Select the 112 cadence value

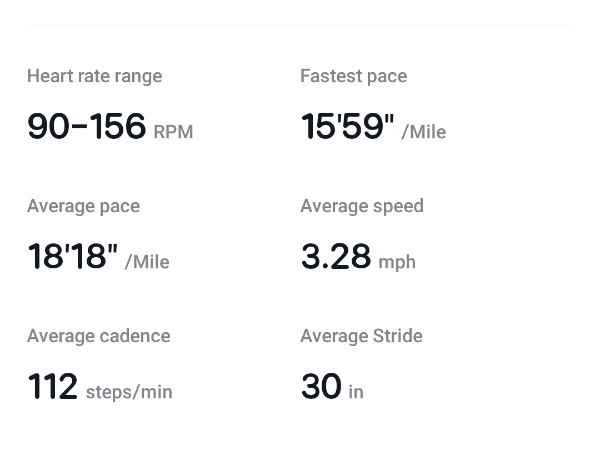click(x=52, y=387)
